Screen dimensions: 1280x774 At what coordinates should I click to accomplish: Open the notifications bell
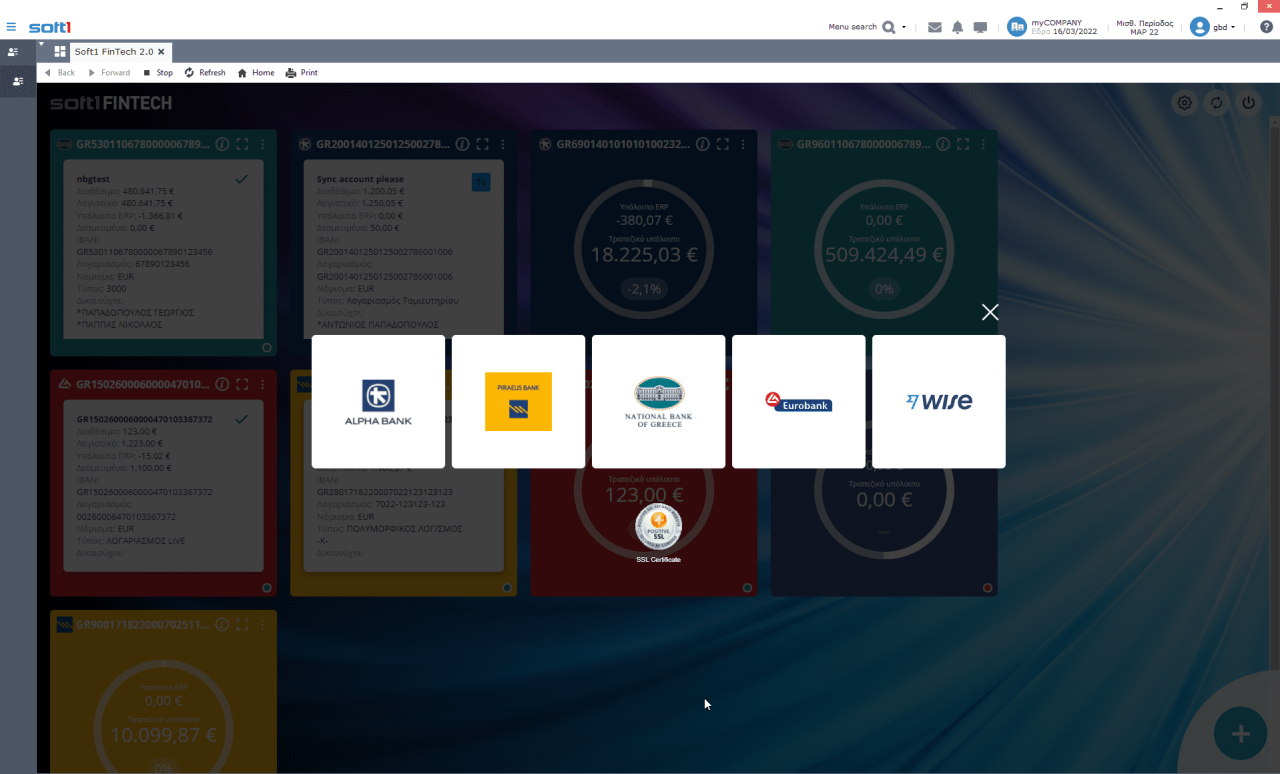coord(957,27)
